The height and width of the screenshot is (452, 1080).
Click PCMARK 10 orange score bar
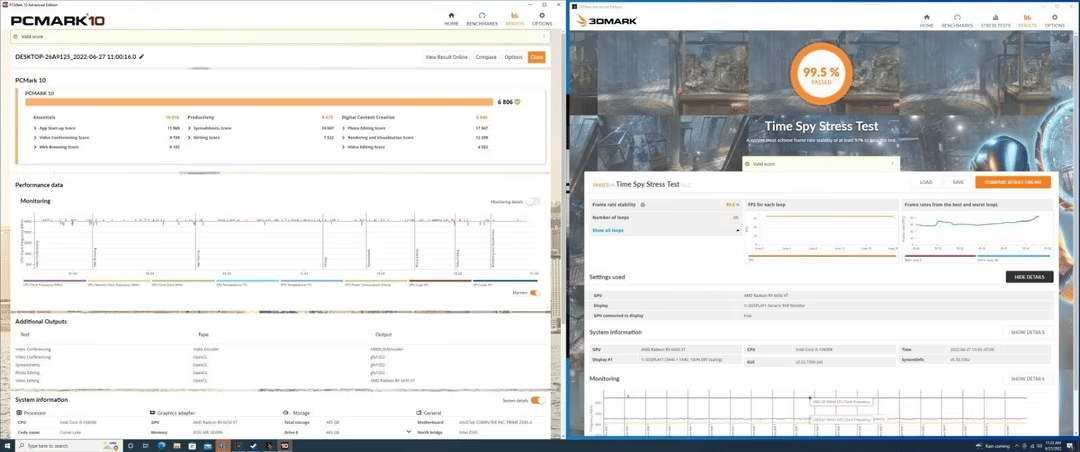tap(259, 101)
